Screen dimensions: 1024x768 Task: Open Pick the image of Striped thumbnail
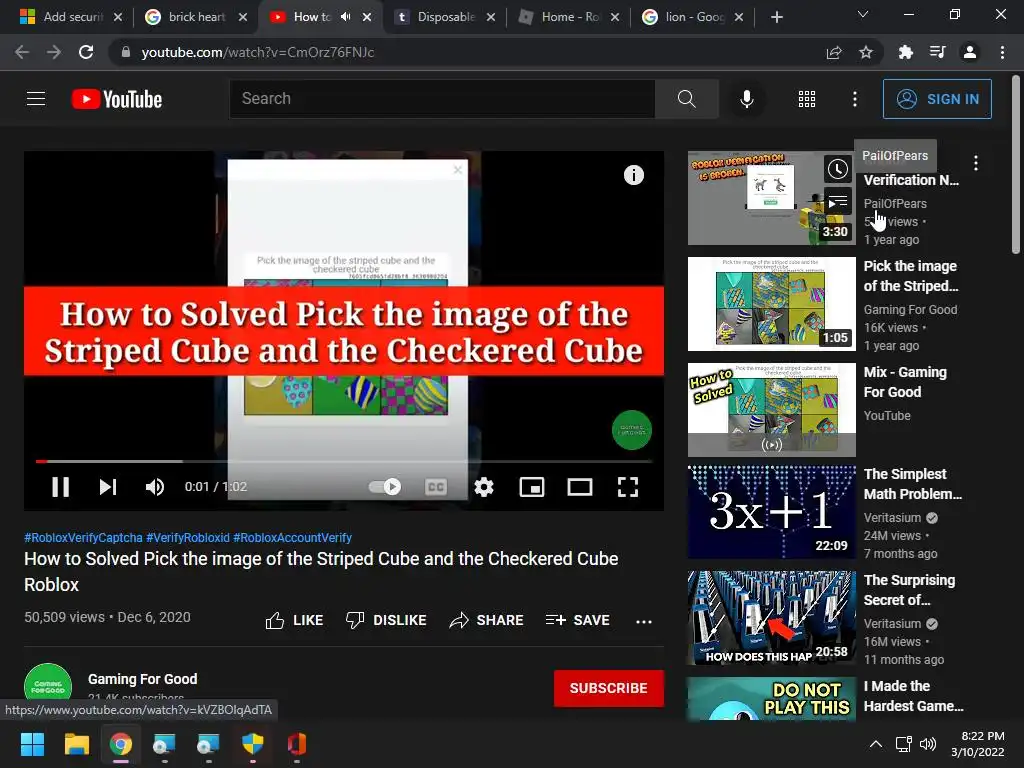[x=771, y=304]
